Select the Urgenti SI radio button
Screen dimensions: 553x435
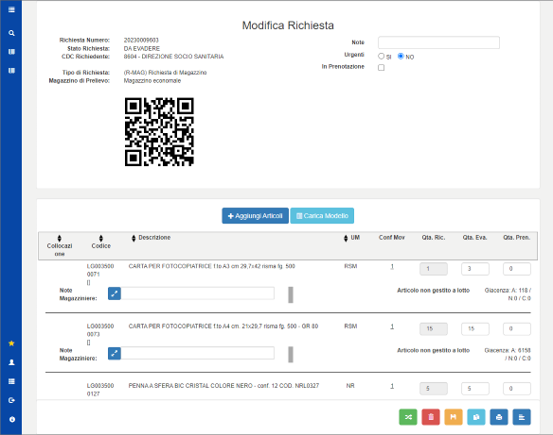pyautogui.click(x=381, y=56)
